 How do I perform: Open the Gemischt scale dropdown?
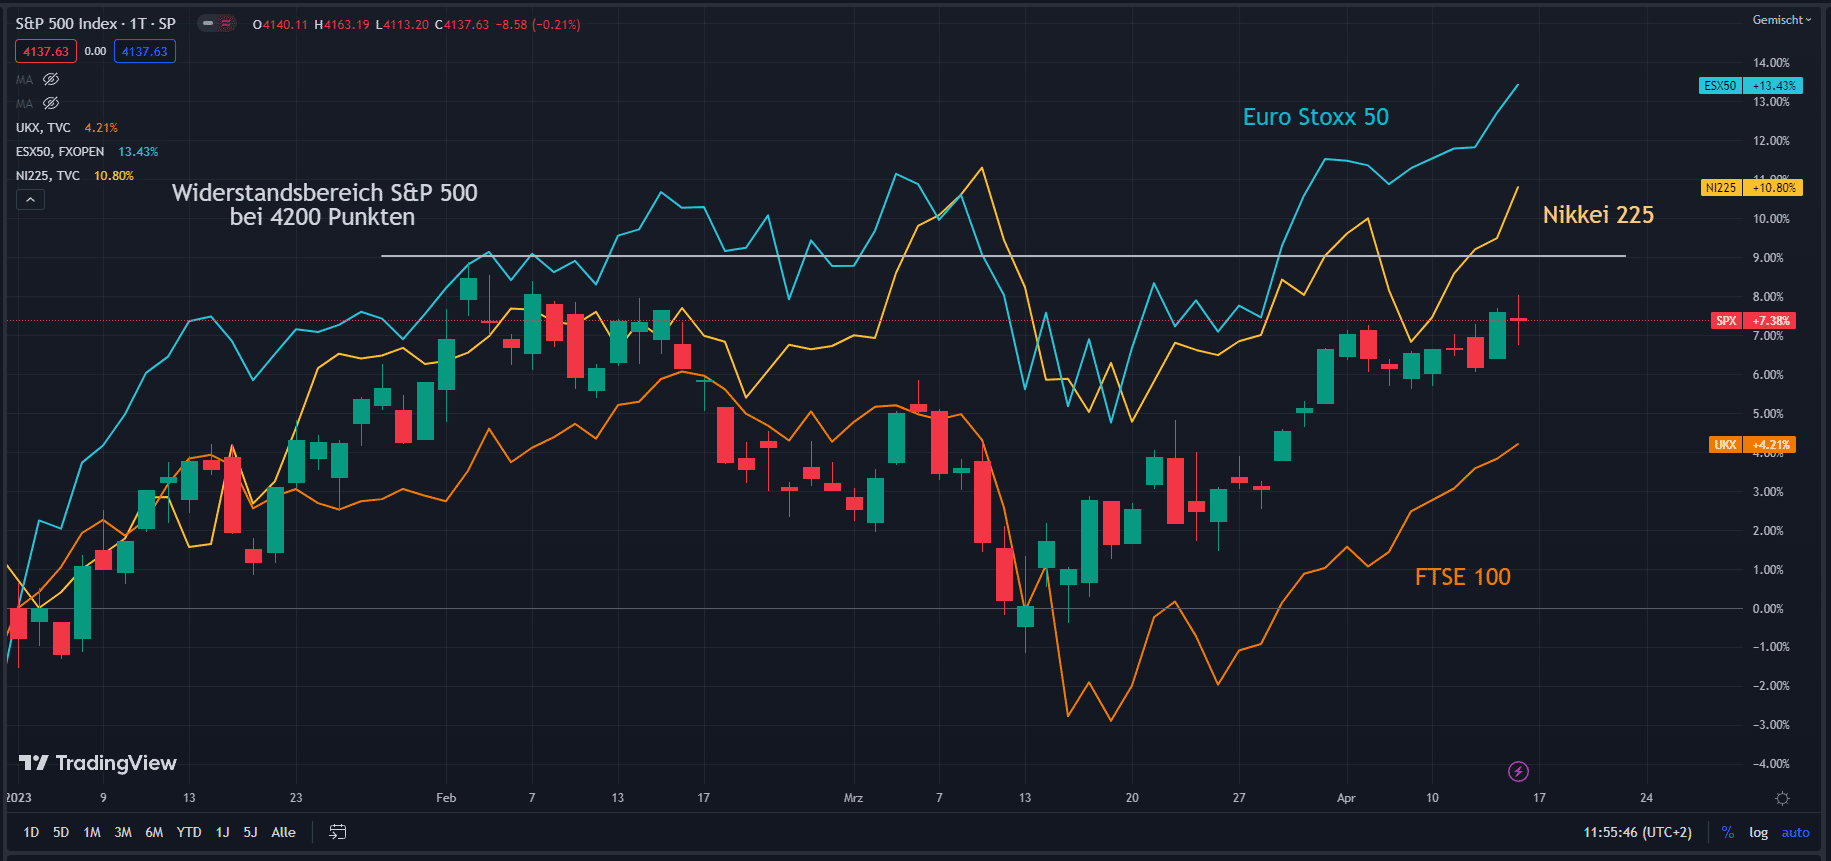click(x=1782, y=20)
